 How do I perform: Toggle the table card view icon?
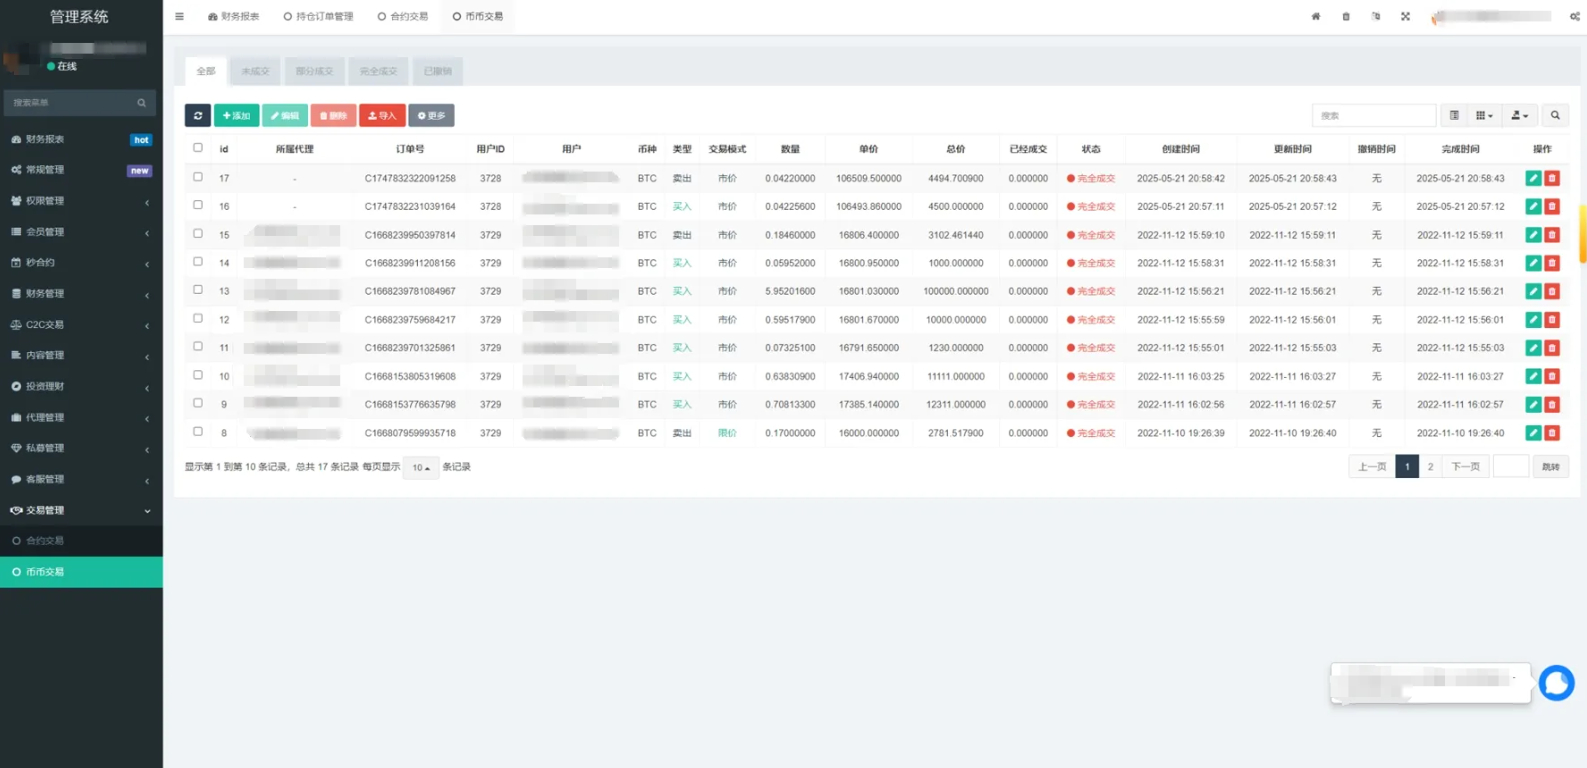pyautogui.click(x=1454, y=116)
